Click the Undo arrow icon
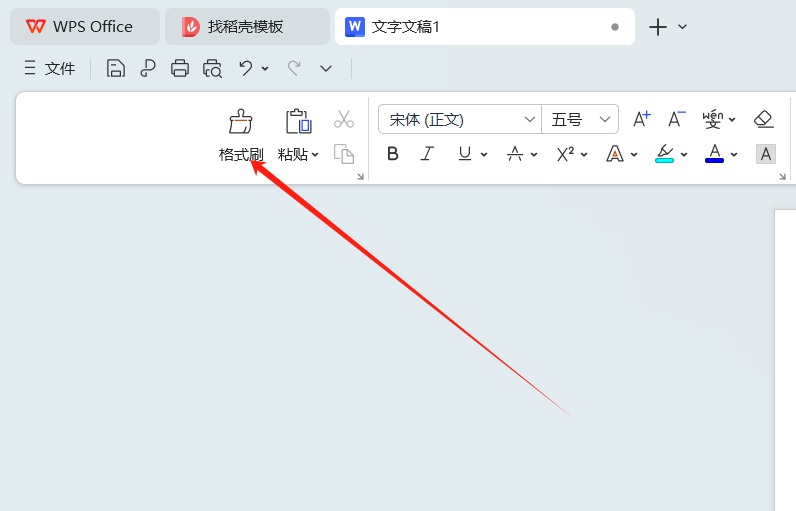Image resolution: width=796 pixels, height=511 pixels. point(245,68)
